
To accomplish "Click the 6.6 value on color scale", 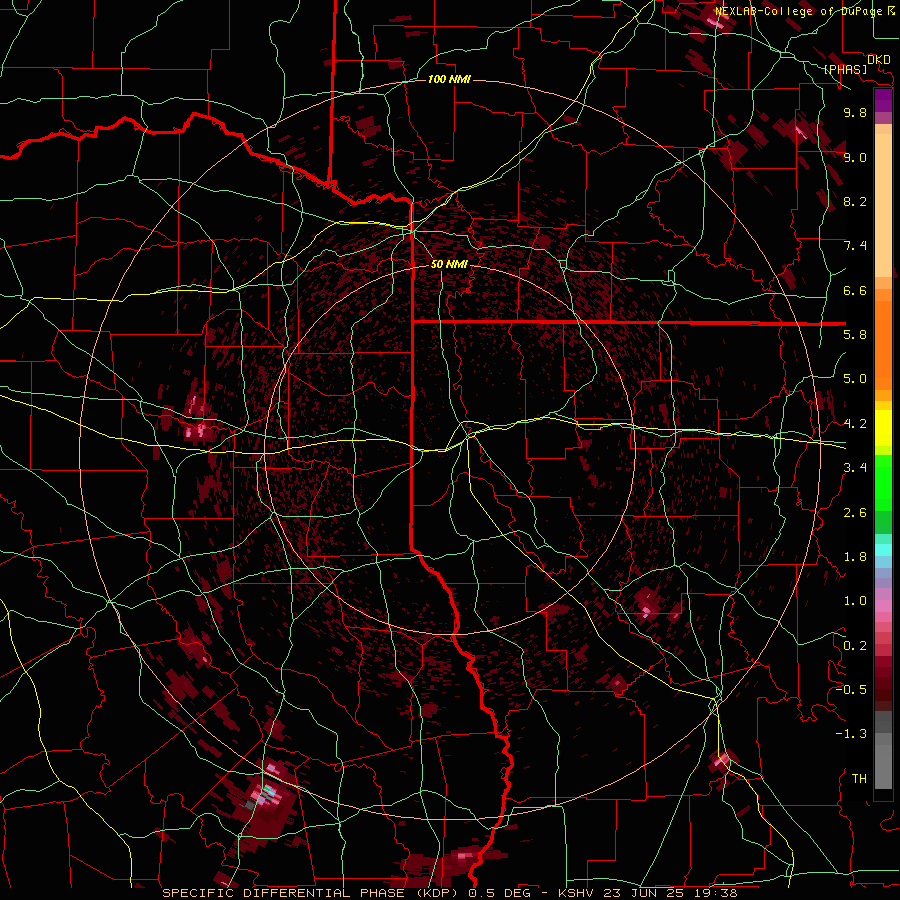I will point(855,290).
